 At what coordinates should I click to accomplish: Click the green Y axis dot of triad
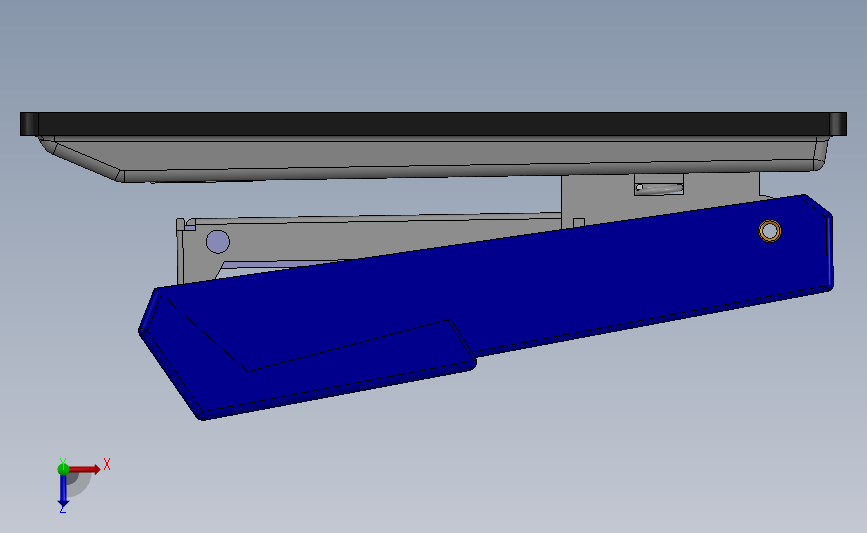pyautogui.click(x=63, y=469)
